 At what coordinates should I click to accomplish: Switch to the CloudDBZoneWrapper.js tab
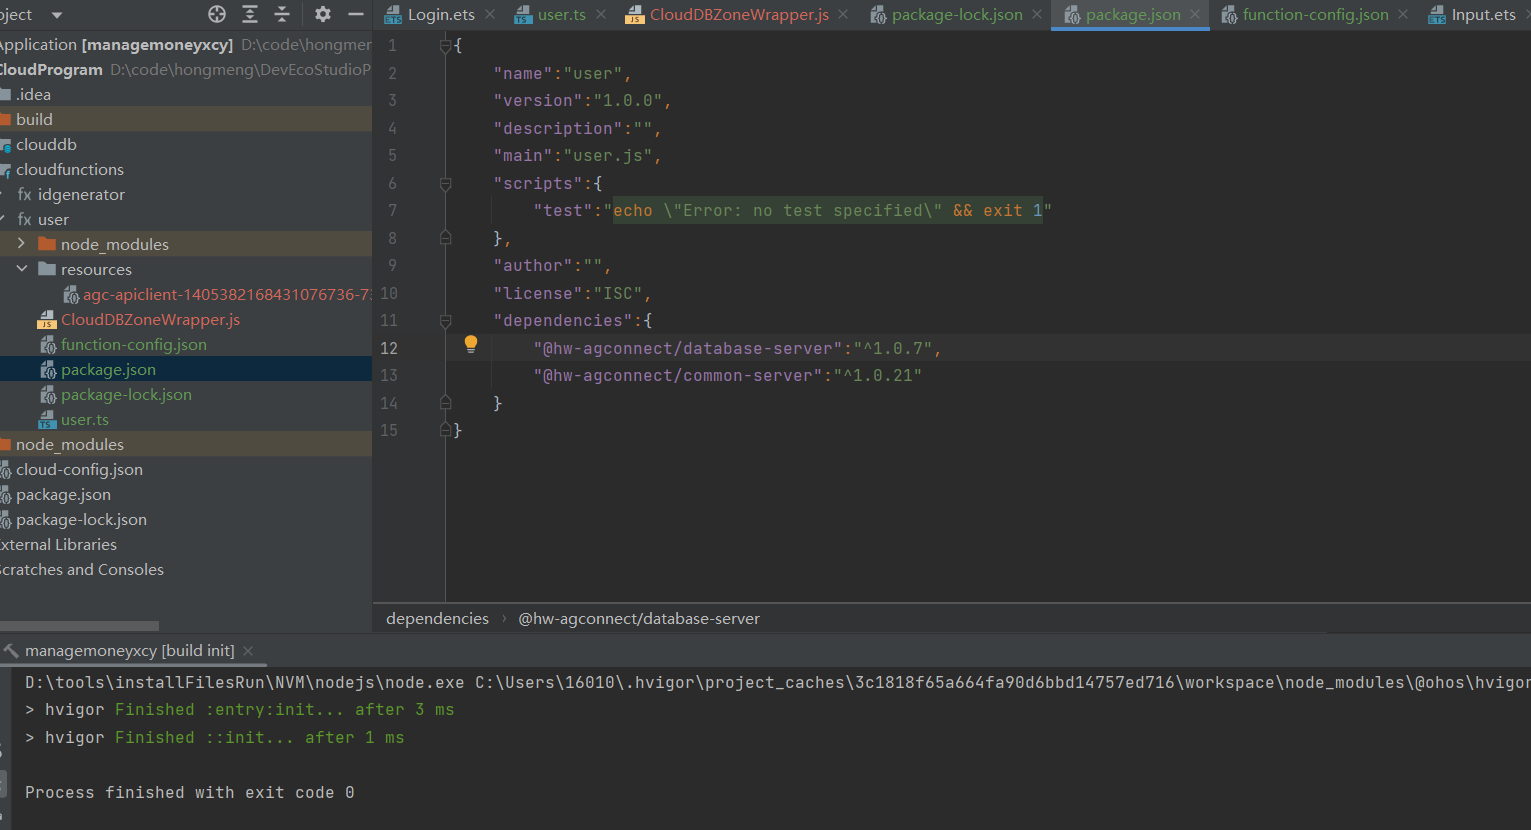point(739,15)
